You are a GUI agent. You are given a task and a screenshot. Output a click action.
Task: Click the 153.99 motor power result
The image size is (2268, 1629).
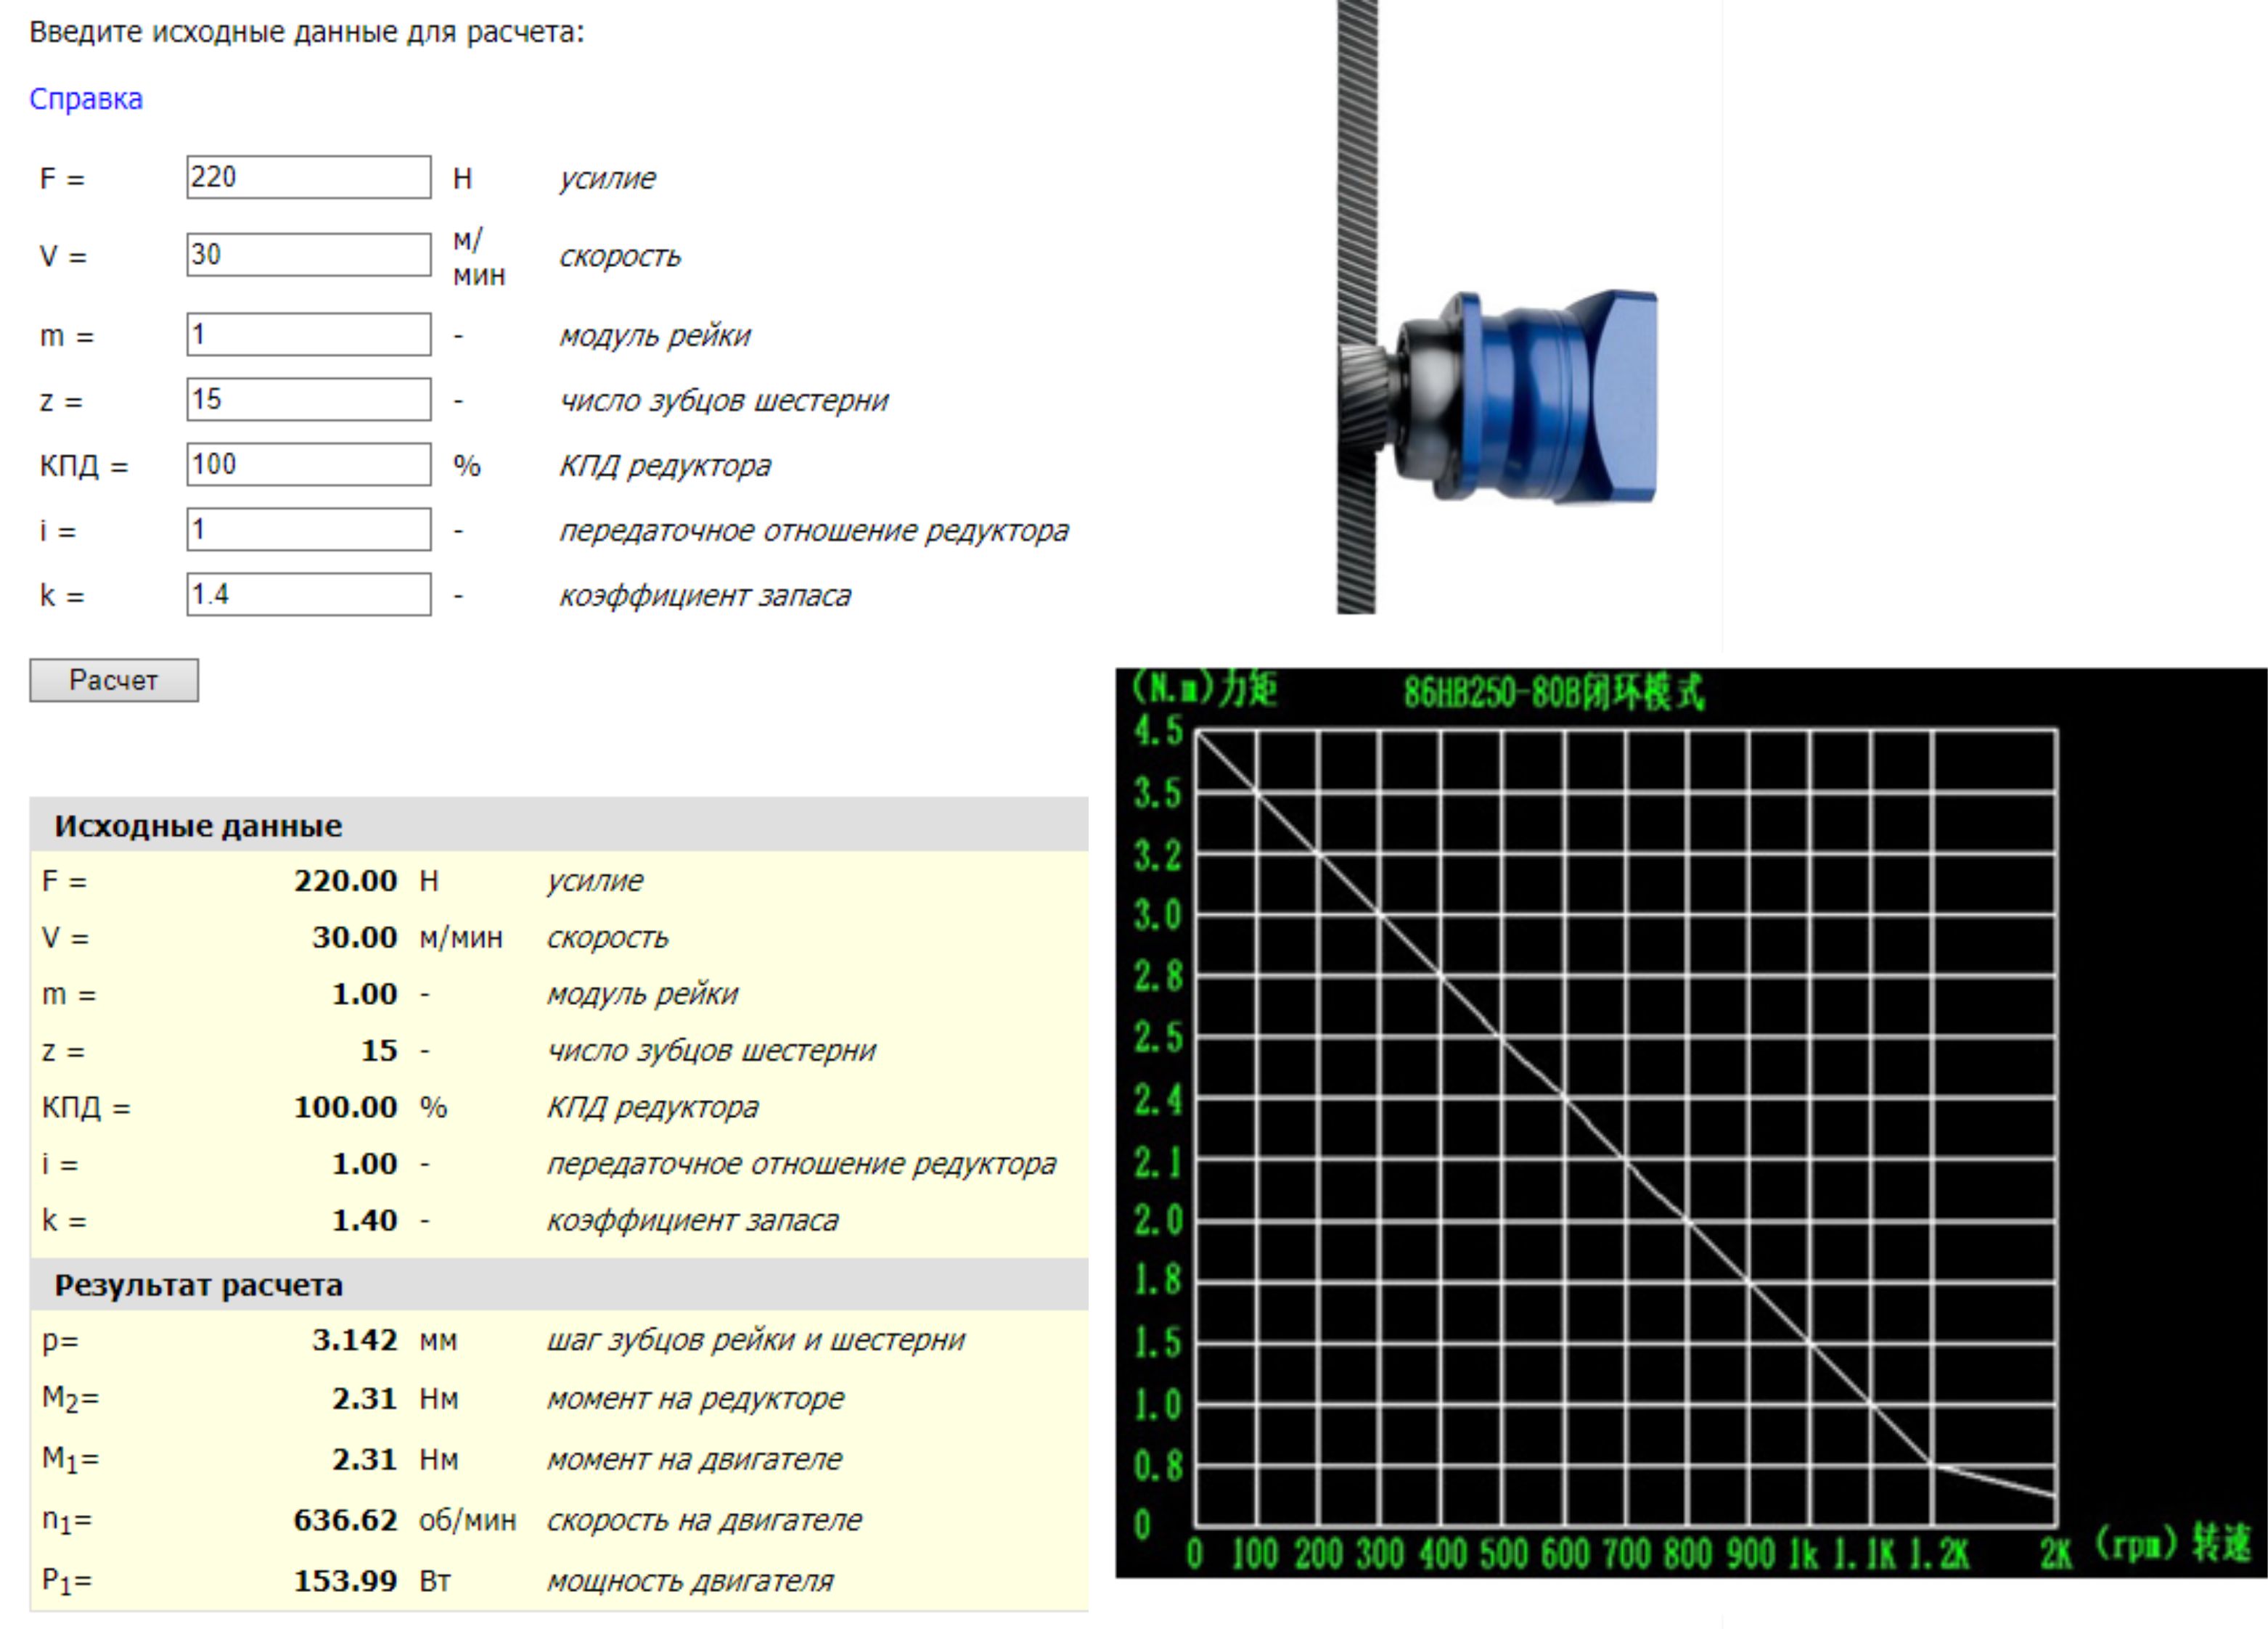(345, 1581)
